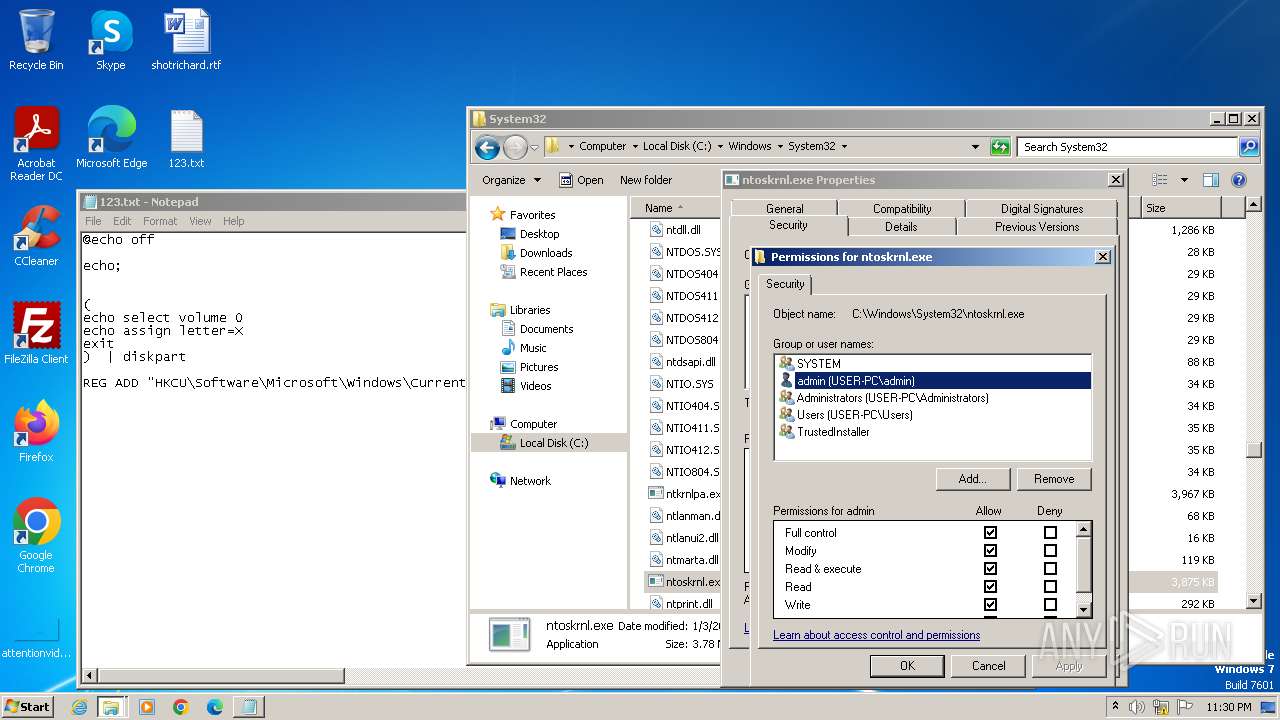Open recent pages dropdown beside Forward button
Viewport: 1280px width, 720px height.
tap(534, 147)
